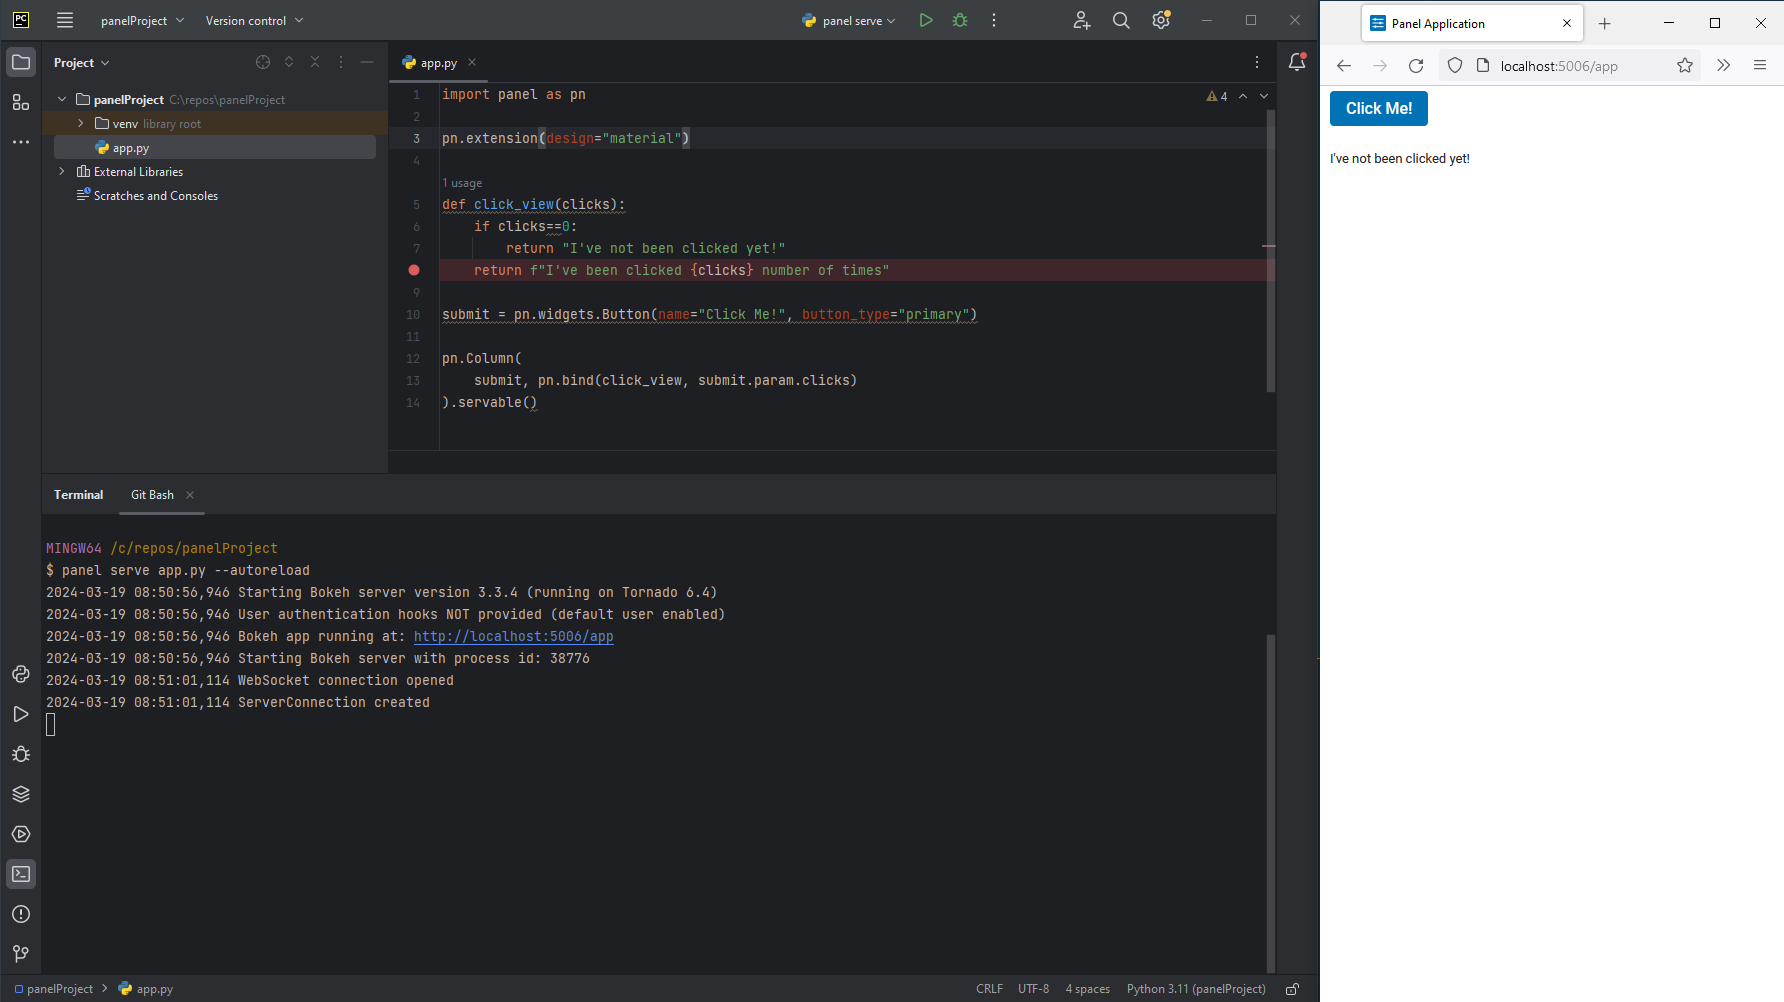Click the browser address bar
1784x1002 pixels.
[1570, 65]
